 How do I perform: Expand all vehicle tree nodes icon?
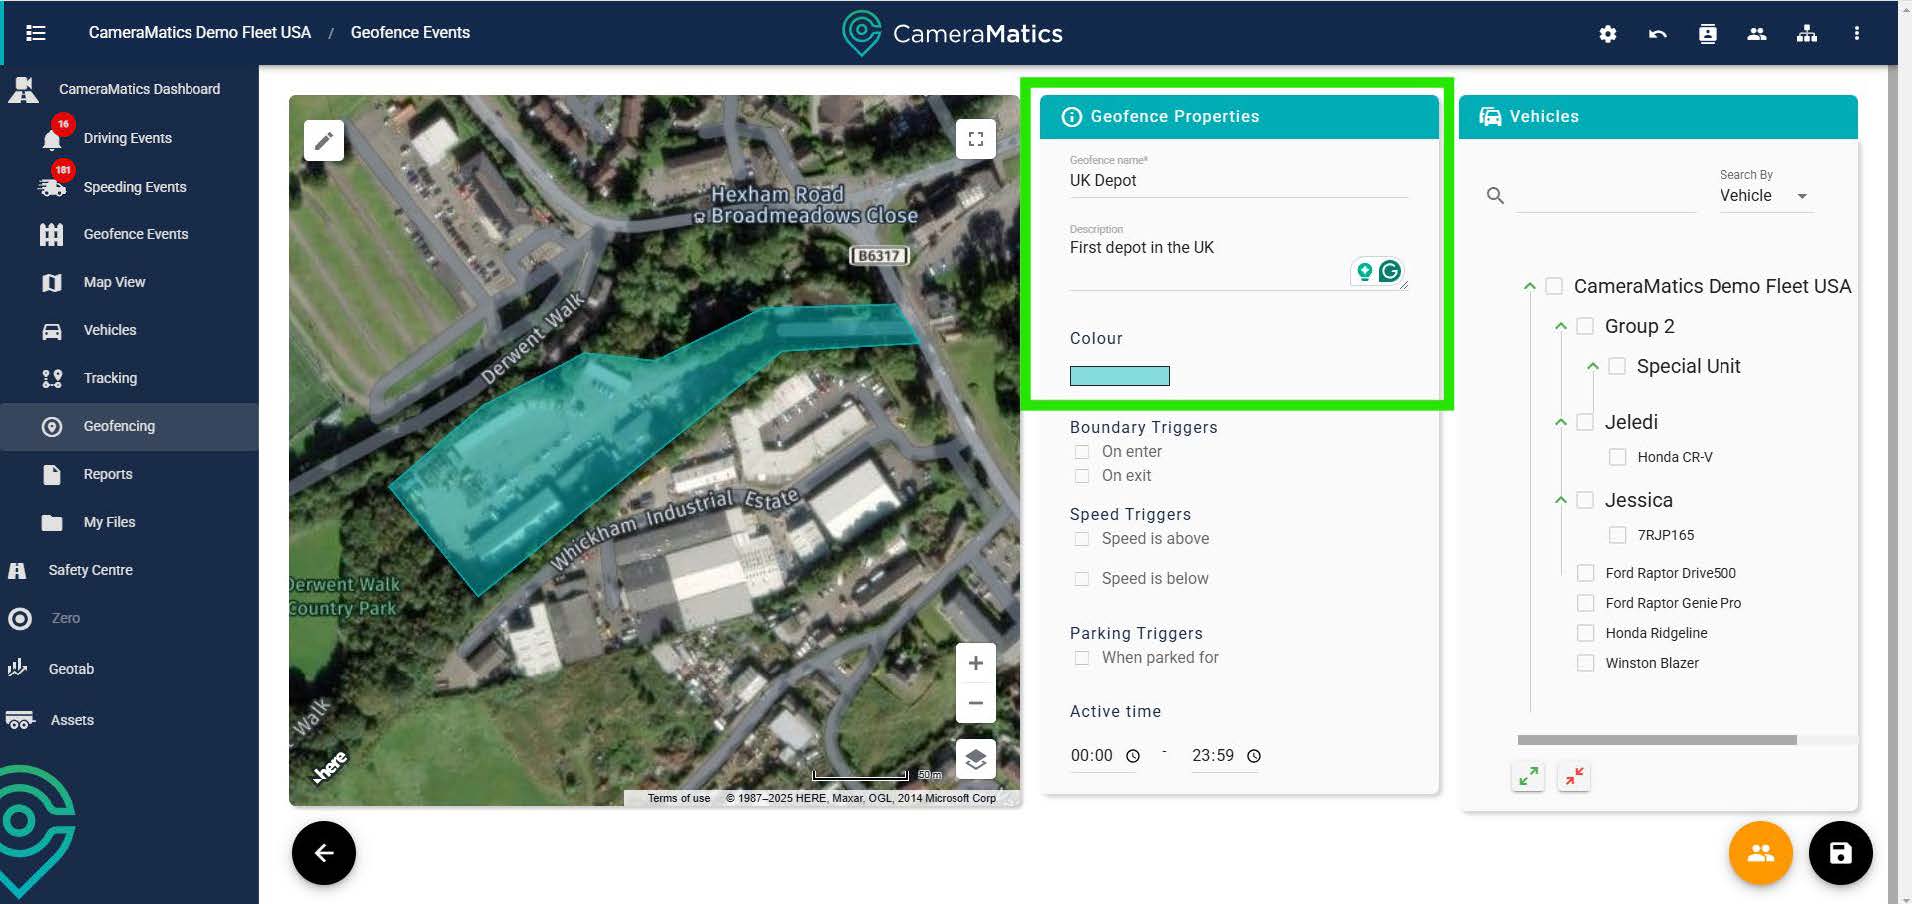(1528, 776)
